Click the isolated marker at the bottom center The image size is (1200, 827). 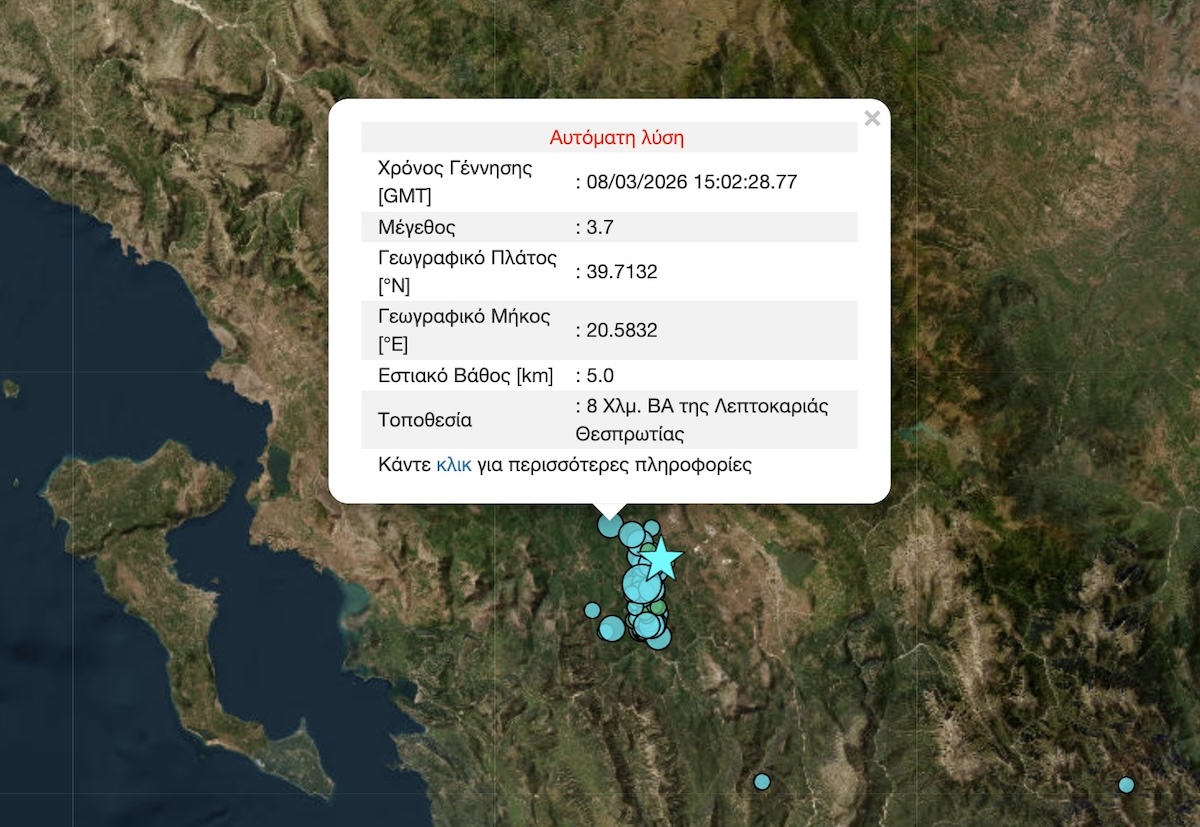point(762,783)
